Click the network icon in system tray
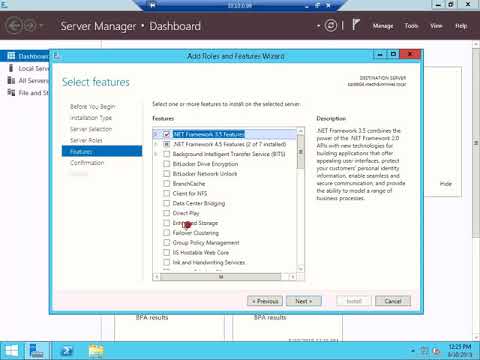 tap(425, 351)
